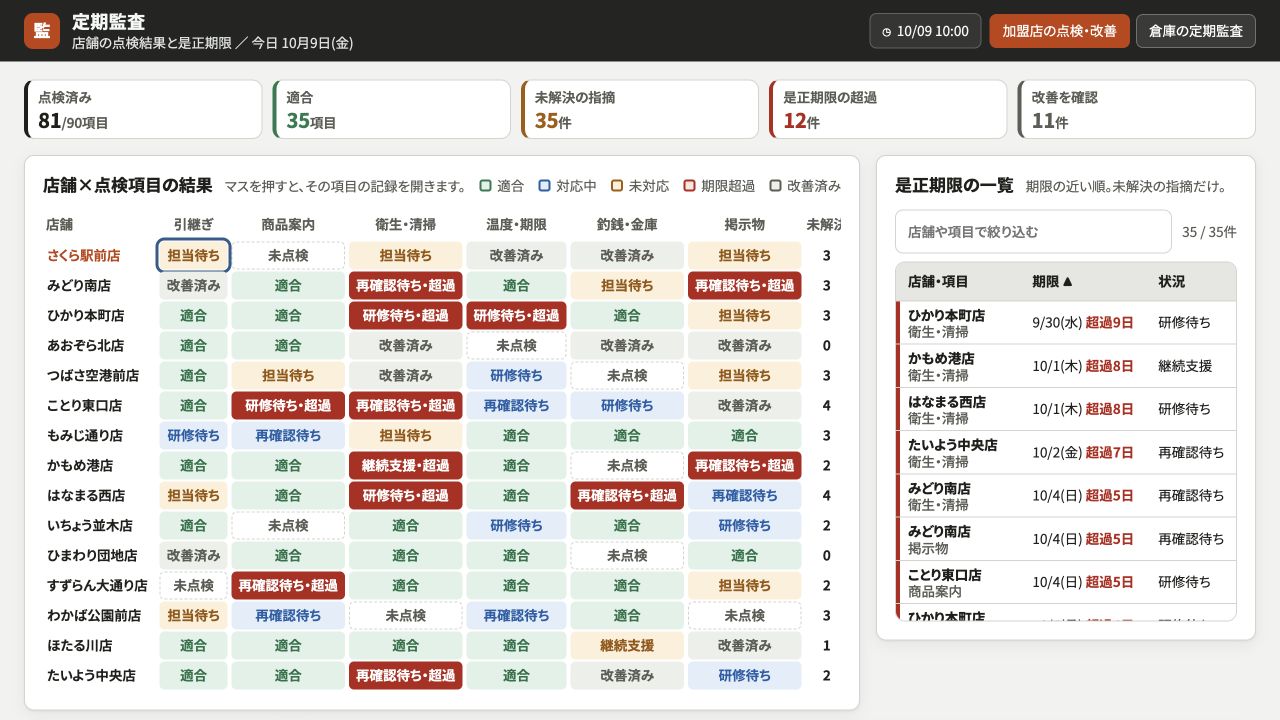Open ことり東口店's 商品案内 研修待ち・超過 cell
Image resolution: width=1280 pixels, height=720 pixels.
(x=288, y=406)
